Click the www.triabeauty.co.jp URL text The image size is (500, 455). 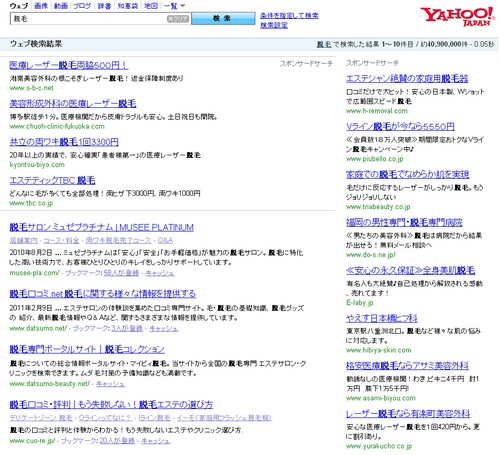click(378, 207)
